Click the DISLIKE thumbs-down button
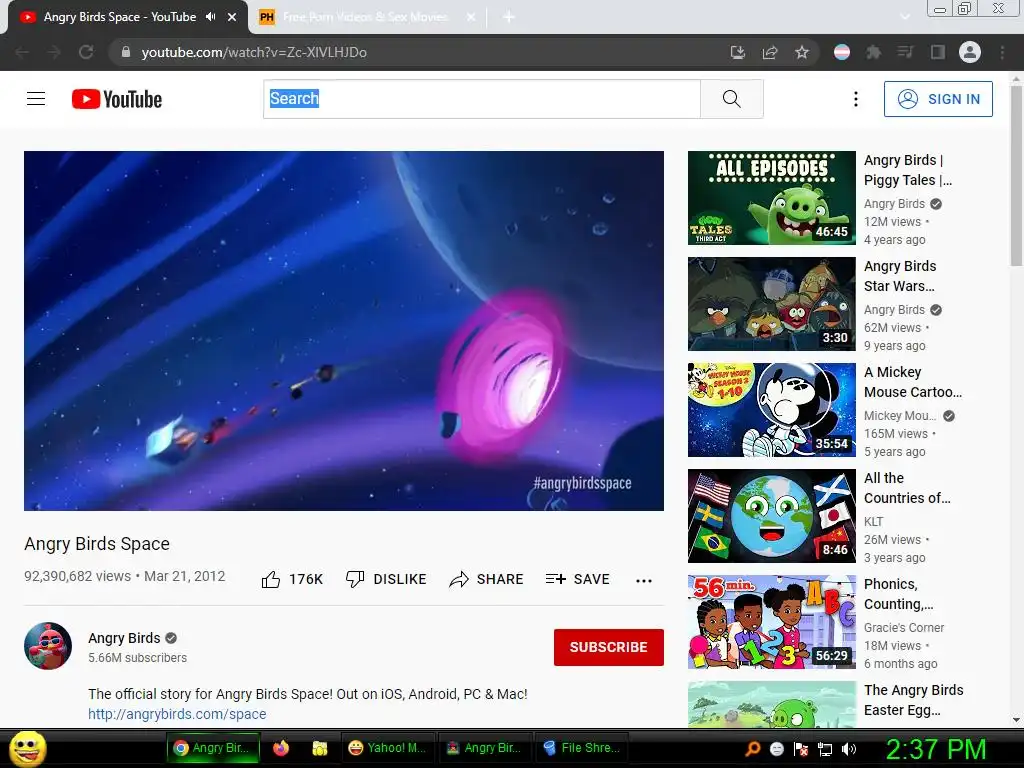Viewport: 1024px width, 768px height. pyautogui.click(x=386, y=579)
